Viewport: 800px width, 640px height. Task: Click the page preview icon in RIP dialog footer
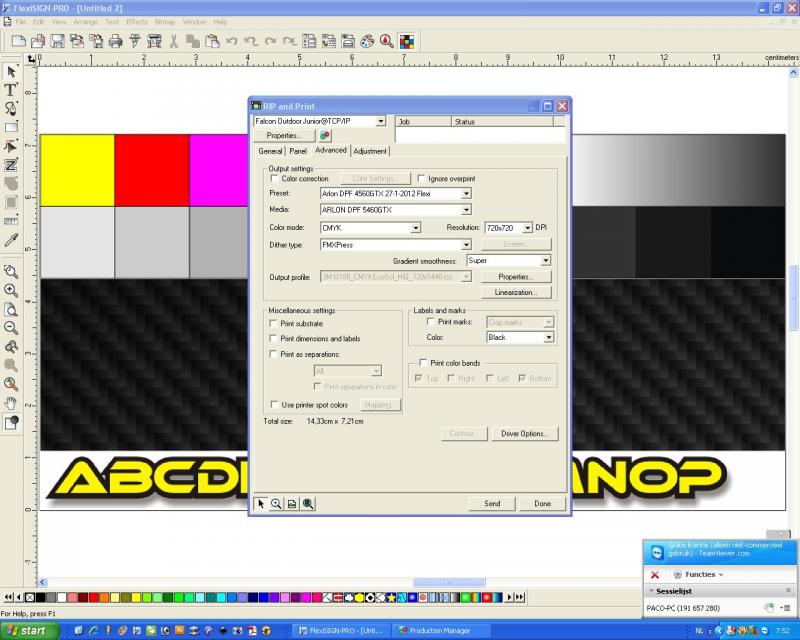[x=292, y=504]
